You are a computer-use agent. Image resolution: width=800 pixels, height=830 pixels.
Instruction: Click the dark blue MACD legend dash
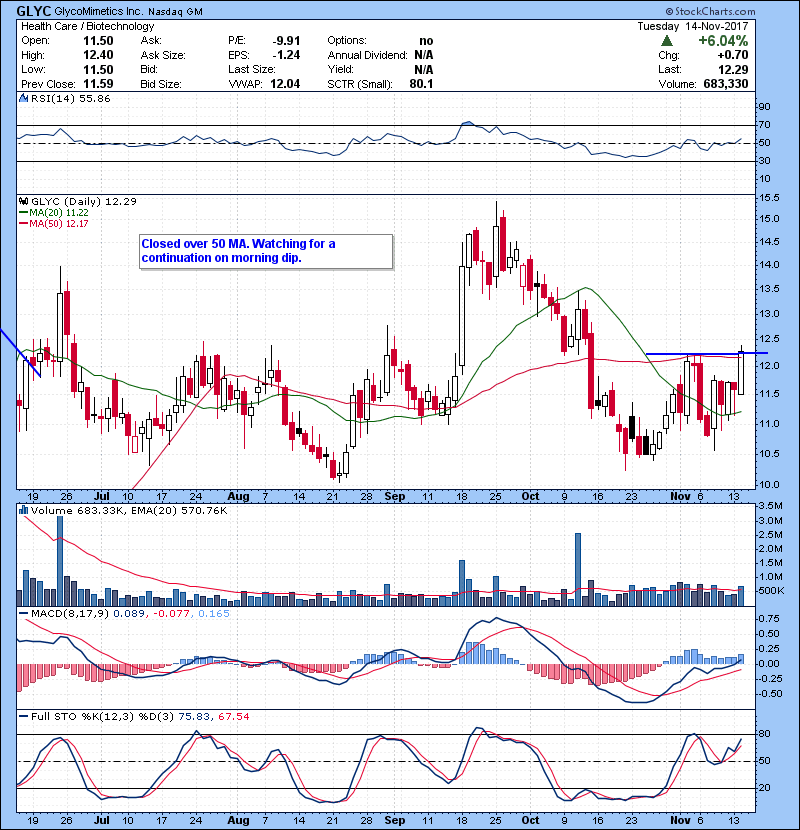tap(23, 614)
